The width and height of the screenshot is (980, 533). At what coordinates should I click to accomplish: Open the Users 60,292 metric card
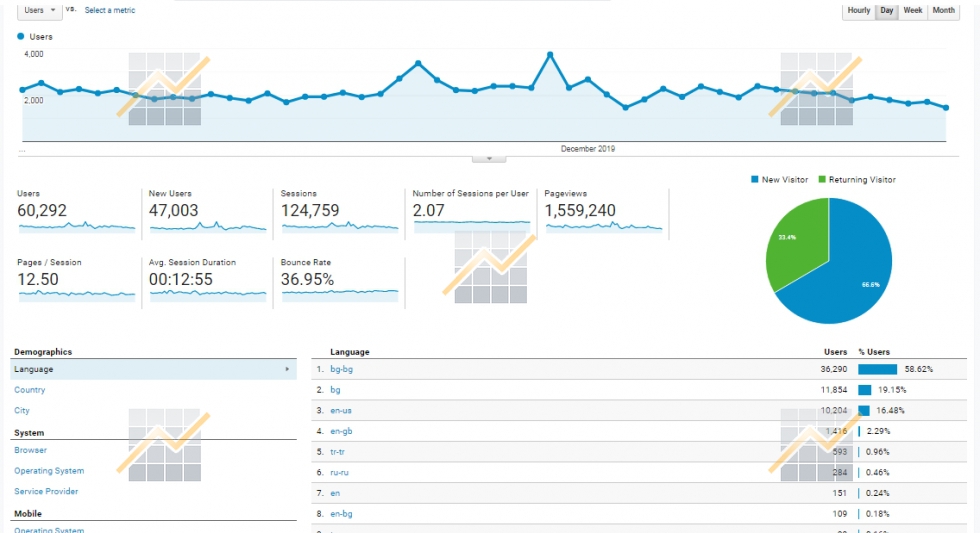[x=76, y=212]
